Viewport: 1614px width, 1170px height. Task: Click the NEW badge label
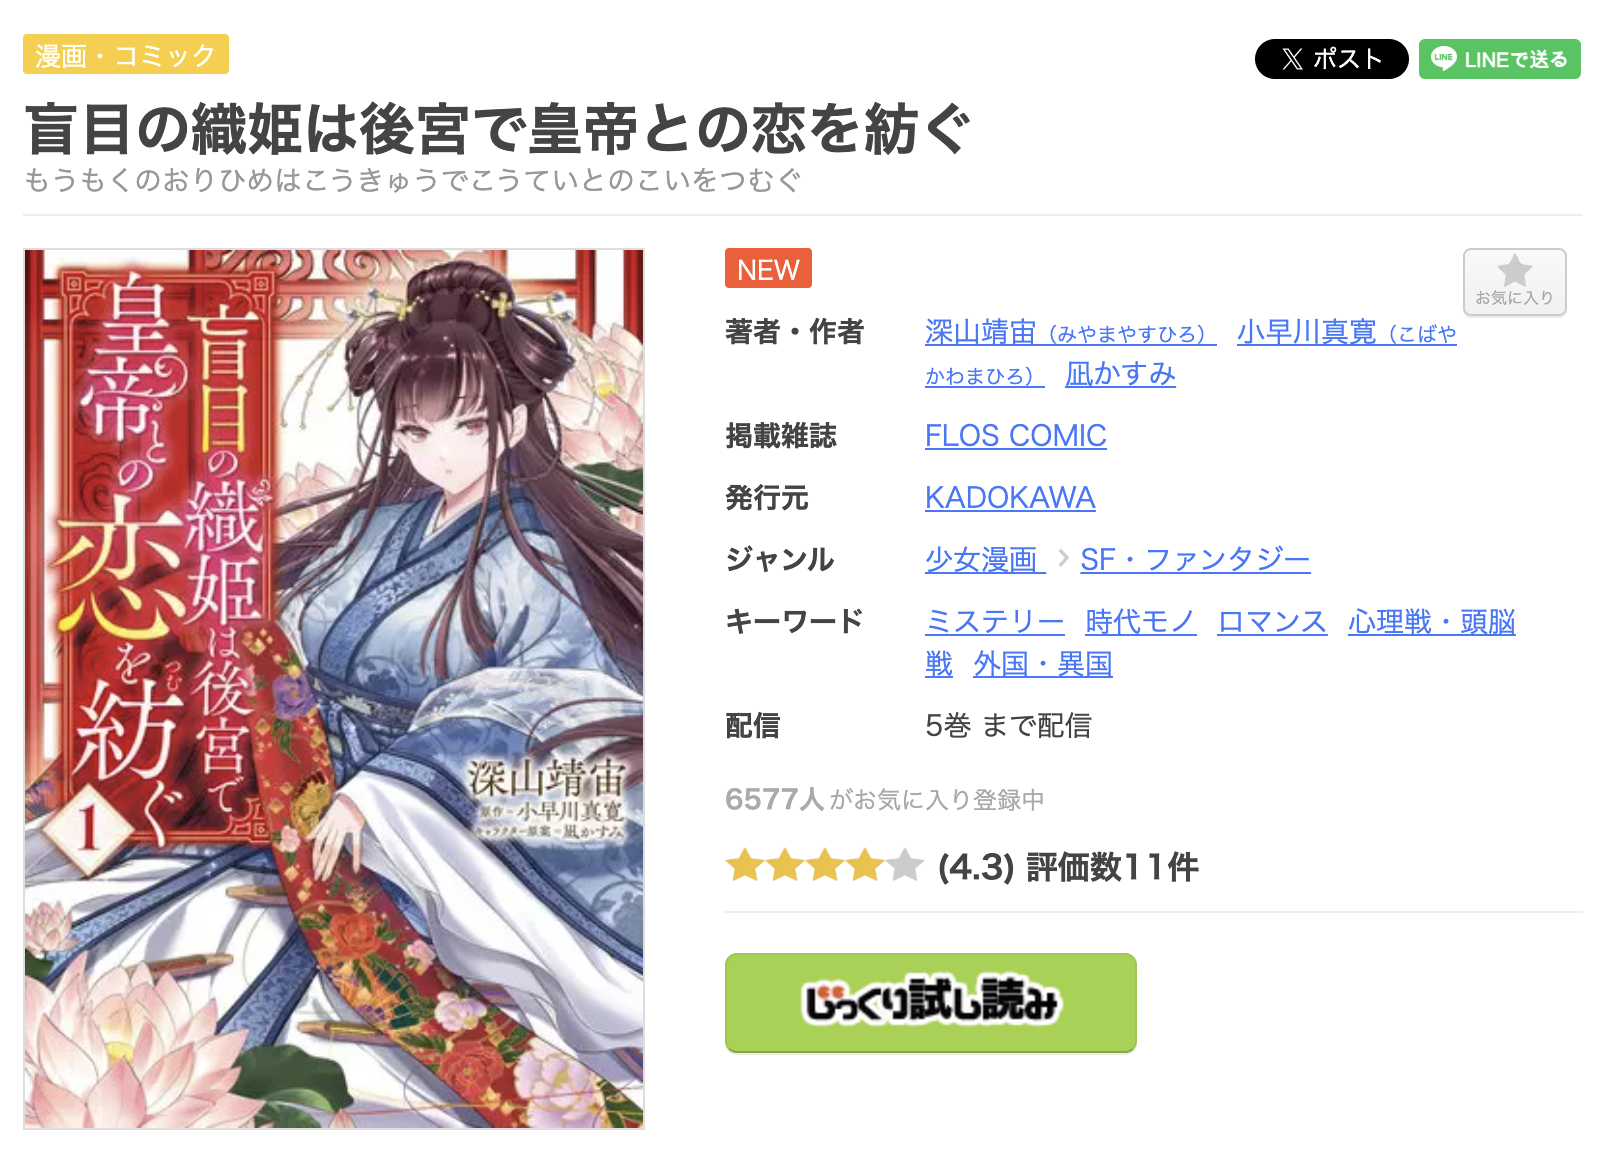click(768, 268)
